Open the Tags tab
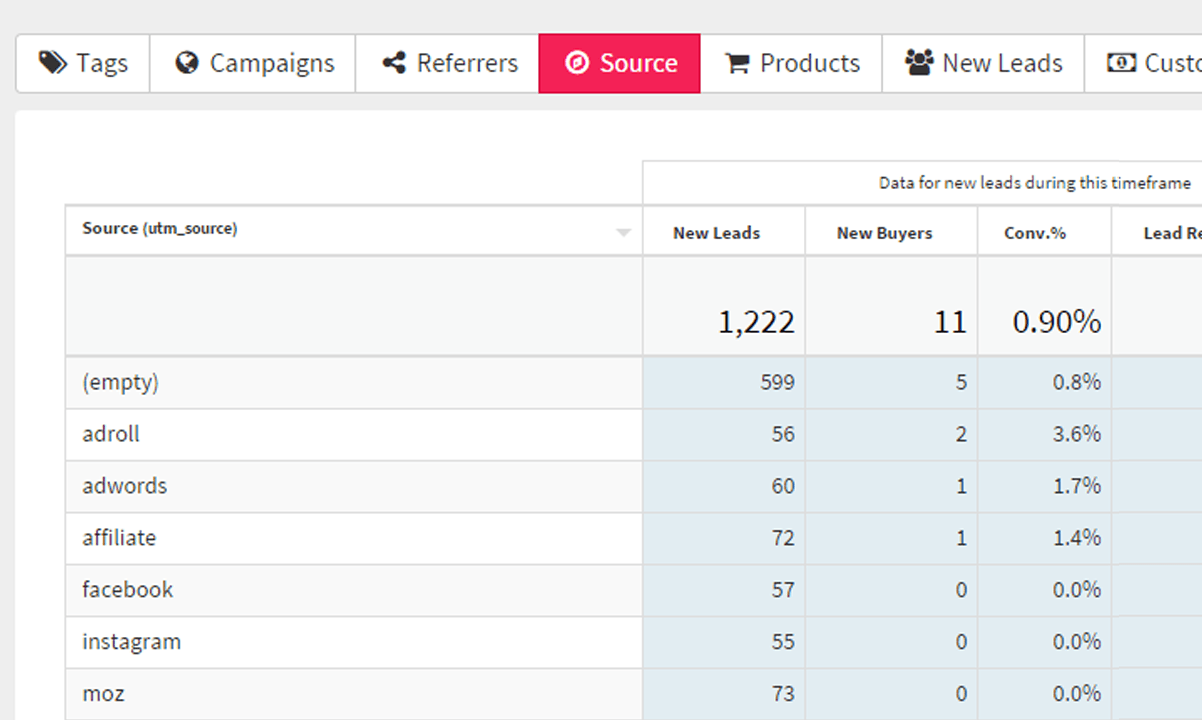Screen dimensions: 1202x720 pyautogui.click(x=83, y=63)
